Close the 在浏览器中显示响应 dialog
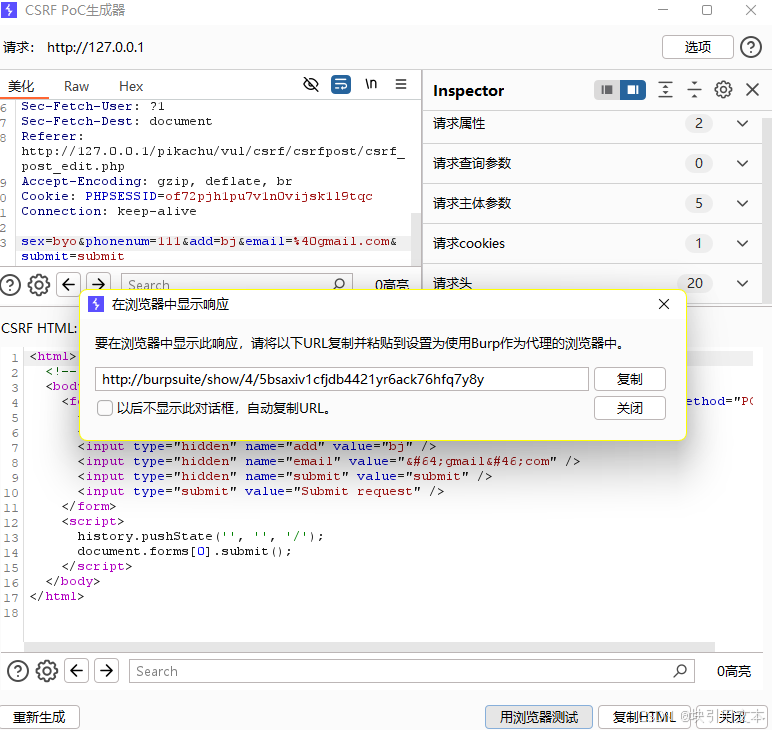Viewport: 772px width, 730px height. (x=664, y=304)
